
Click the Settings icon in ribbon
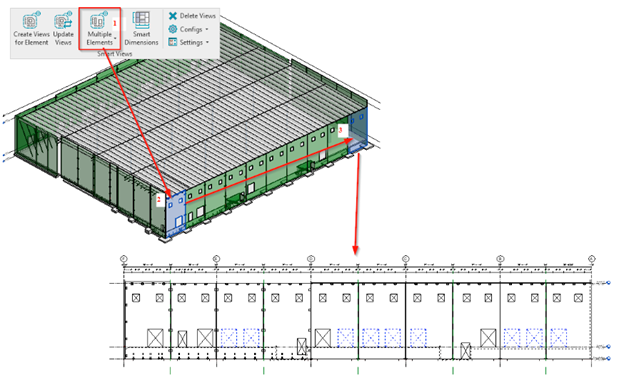(173, 42)
